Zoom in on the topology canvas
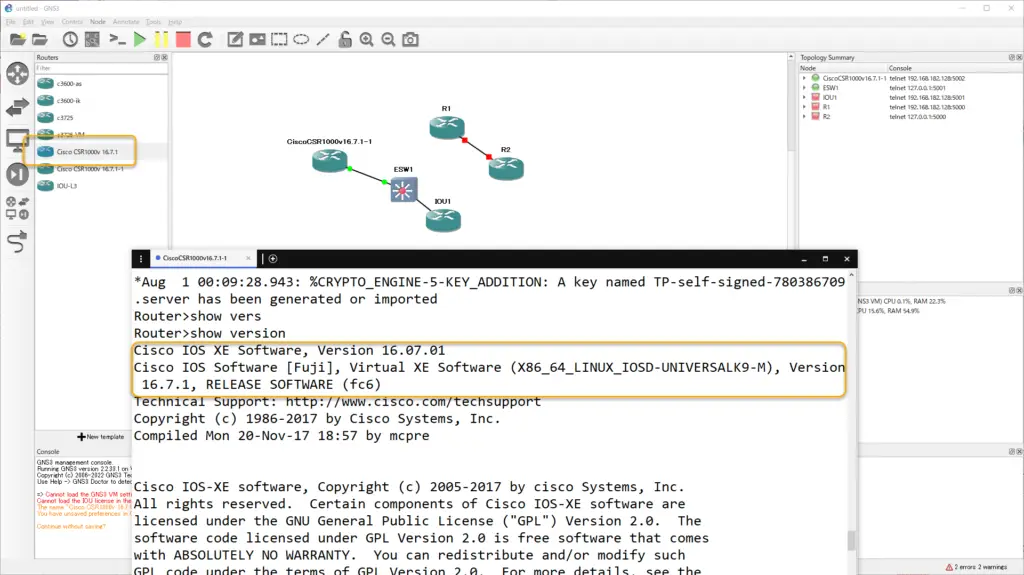 coord(366,40)
